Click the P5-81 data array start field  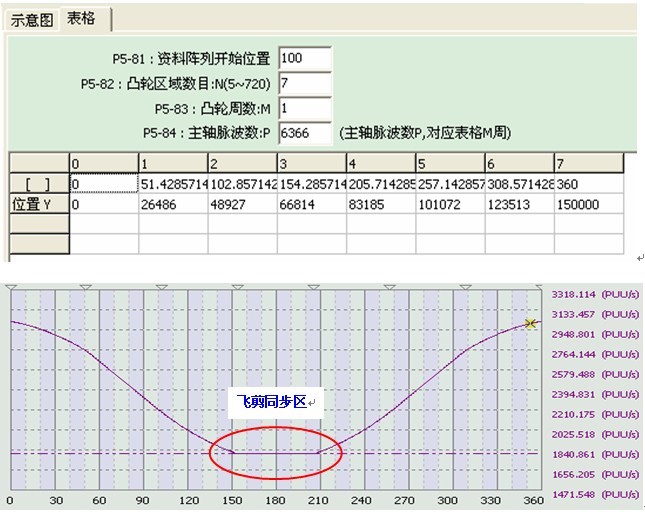coord(305,59)
